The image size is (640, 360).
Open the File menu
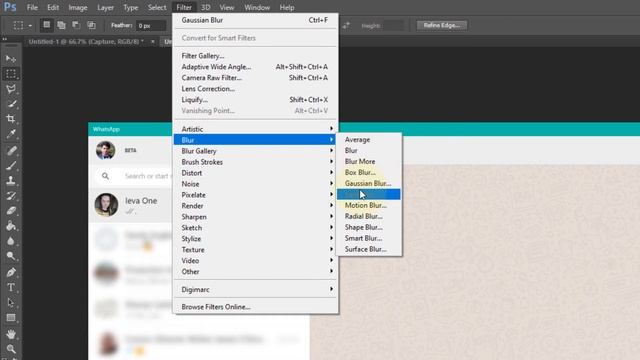[x=32, y=7]
